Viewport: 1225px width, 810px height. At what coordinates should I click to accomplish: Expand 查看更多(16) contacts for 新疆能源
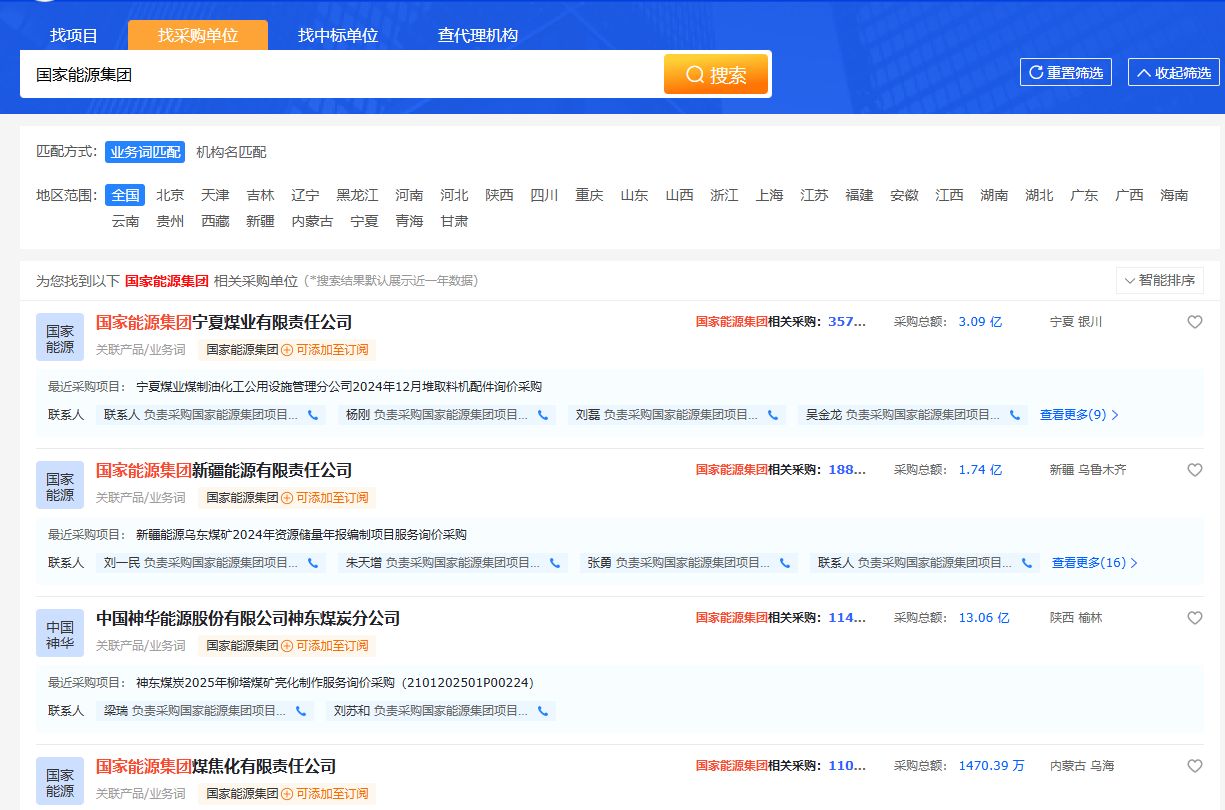pos(1095,563)
